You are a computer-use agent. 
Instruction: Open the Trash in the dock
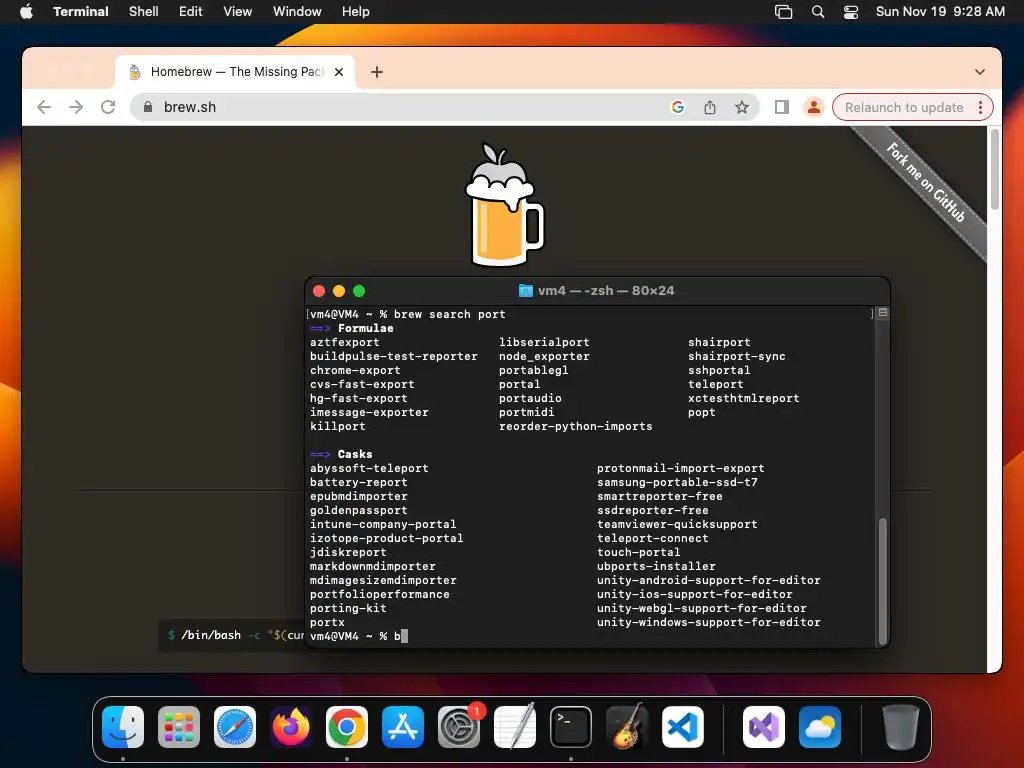tap(901, 727)
